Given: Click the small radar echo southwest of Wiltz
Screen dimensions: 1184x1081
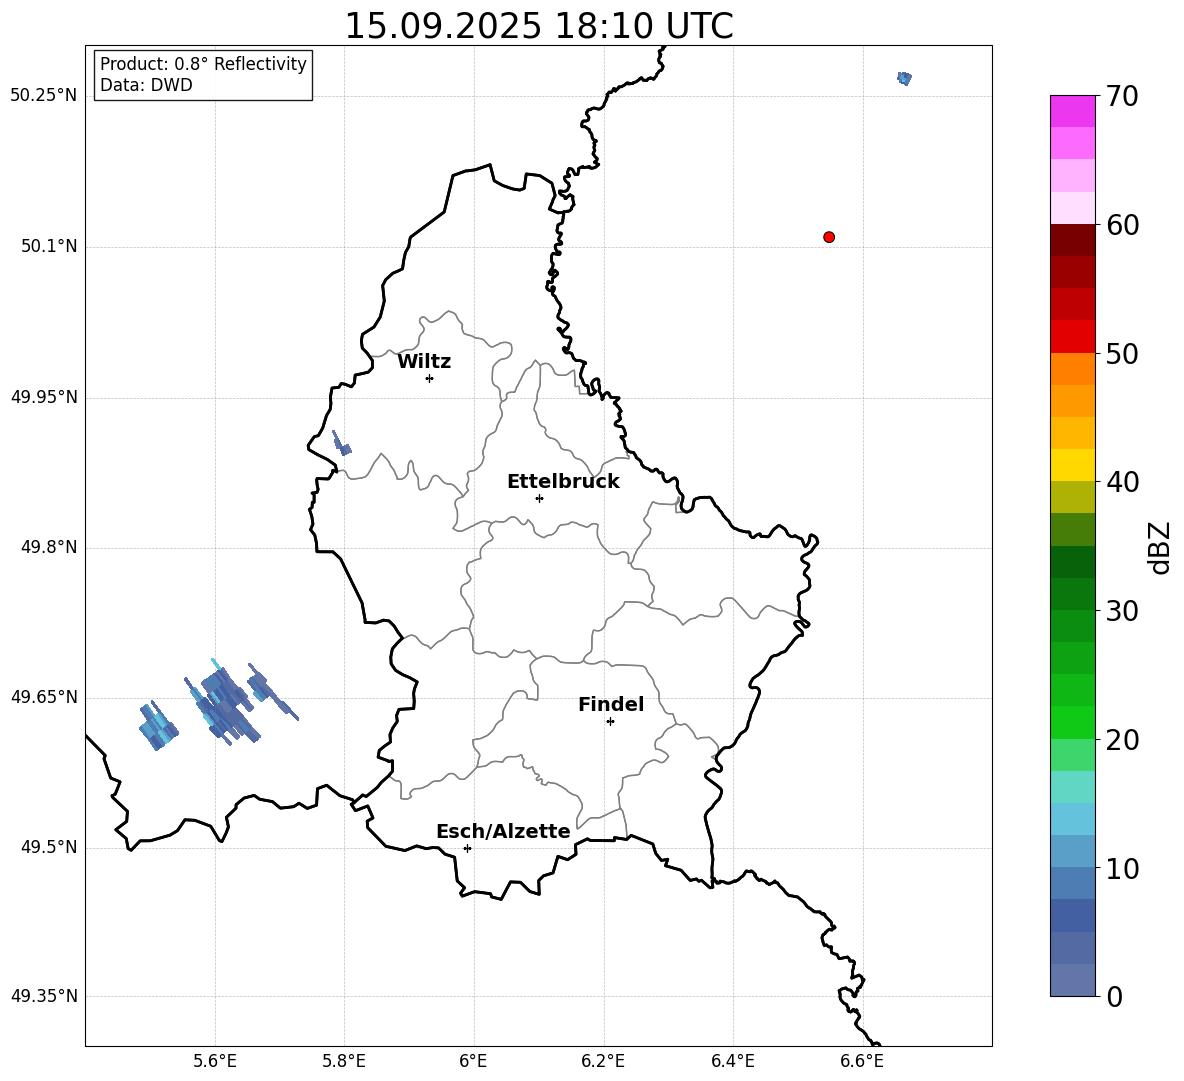Looking at the screenshot, I should point(341,443).
